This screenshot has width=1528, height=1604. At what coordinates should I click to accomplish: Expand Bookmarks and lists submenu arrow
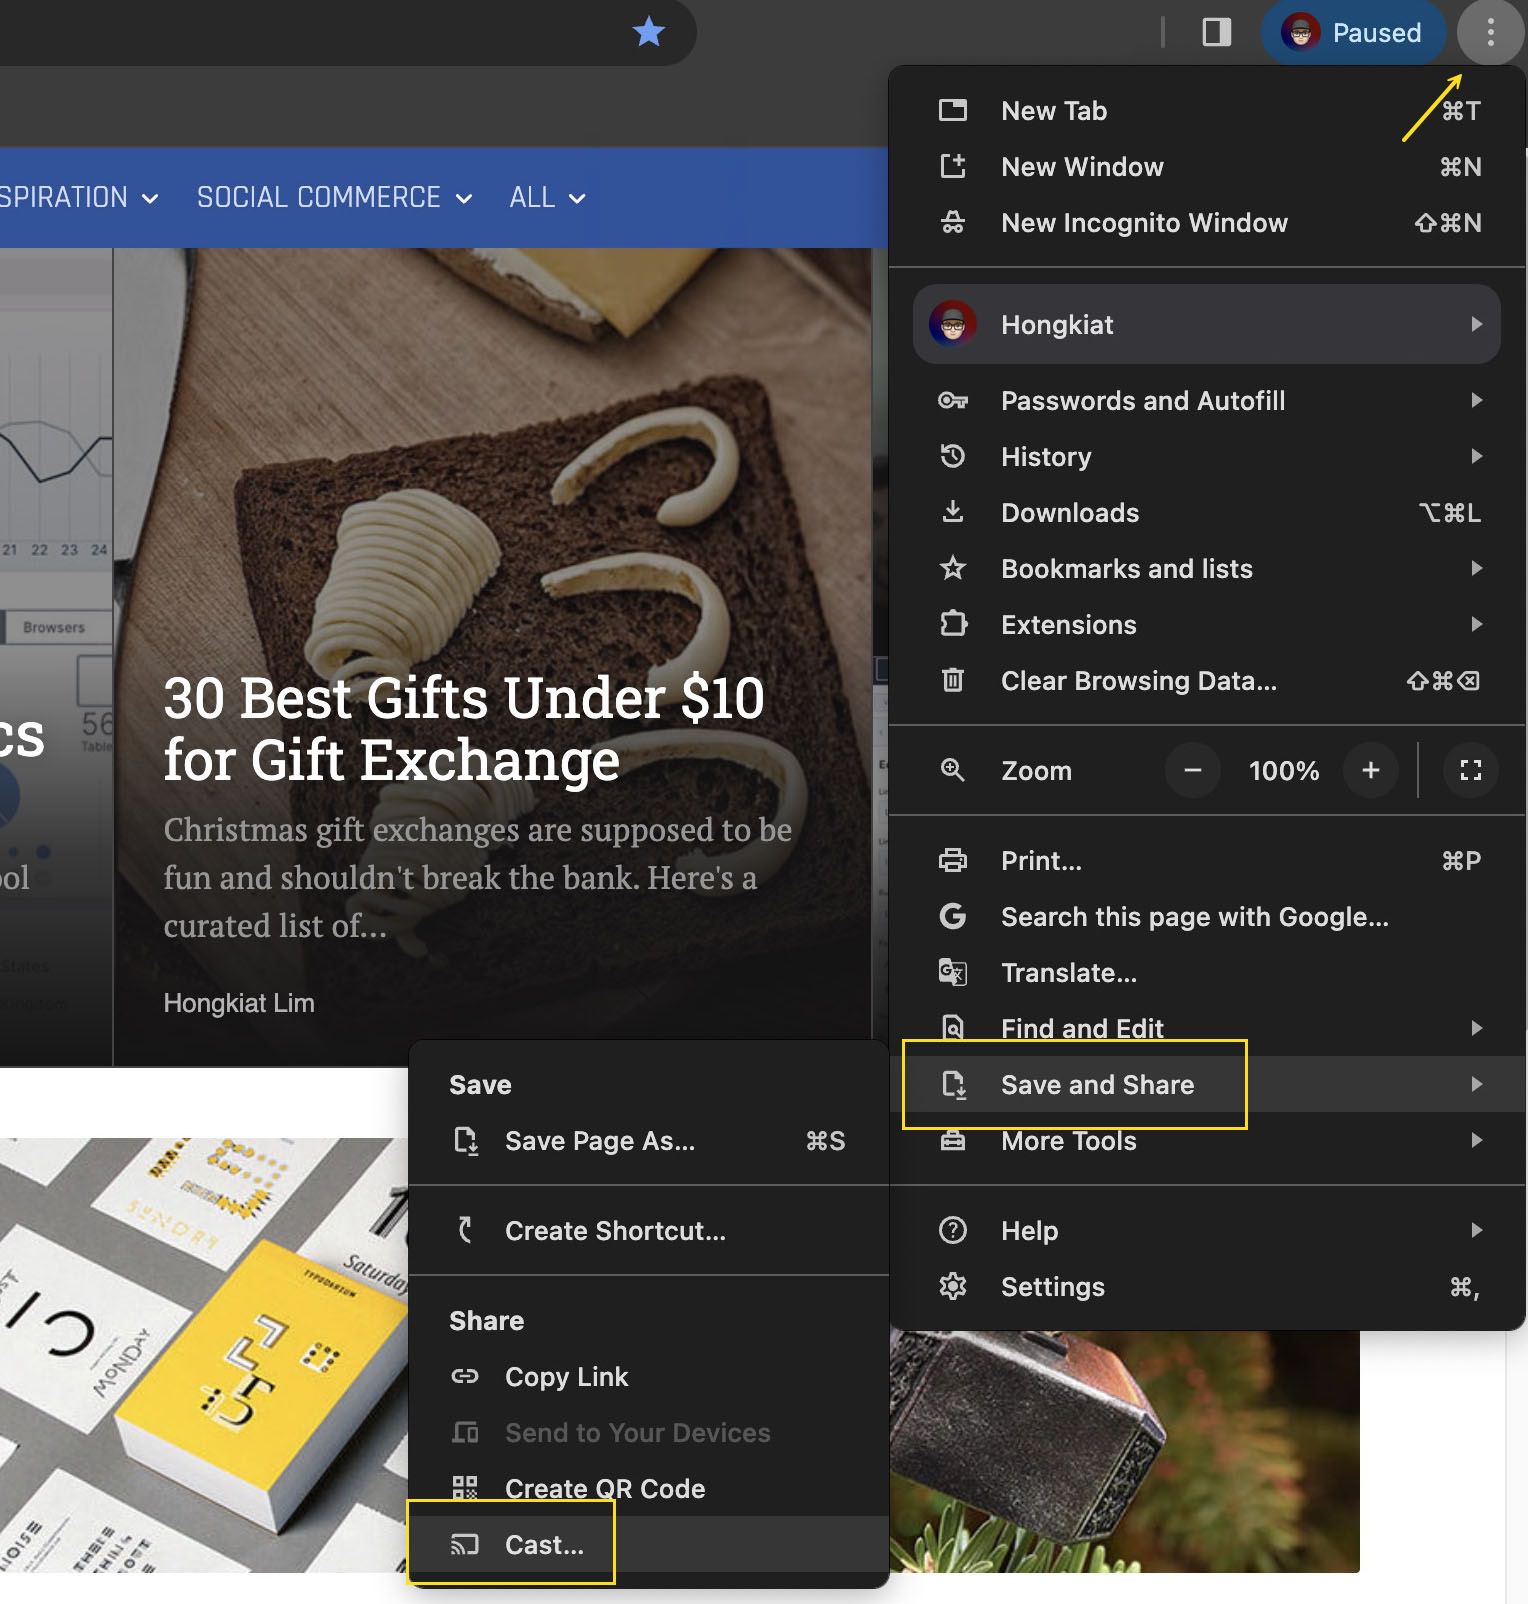point(1476,568)
